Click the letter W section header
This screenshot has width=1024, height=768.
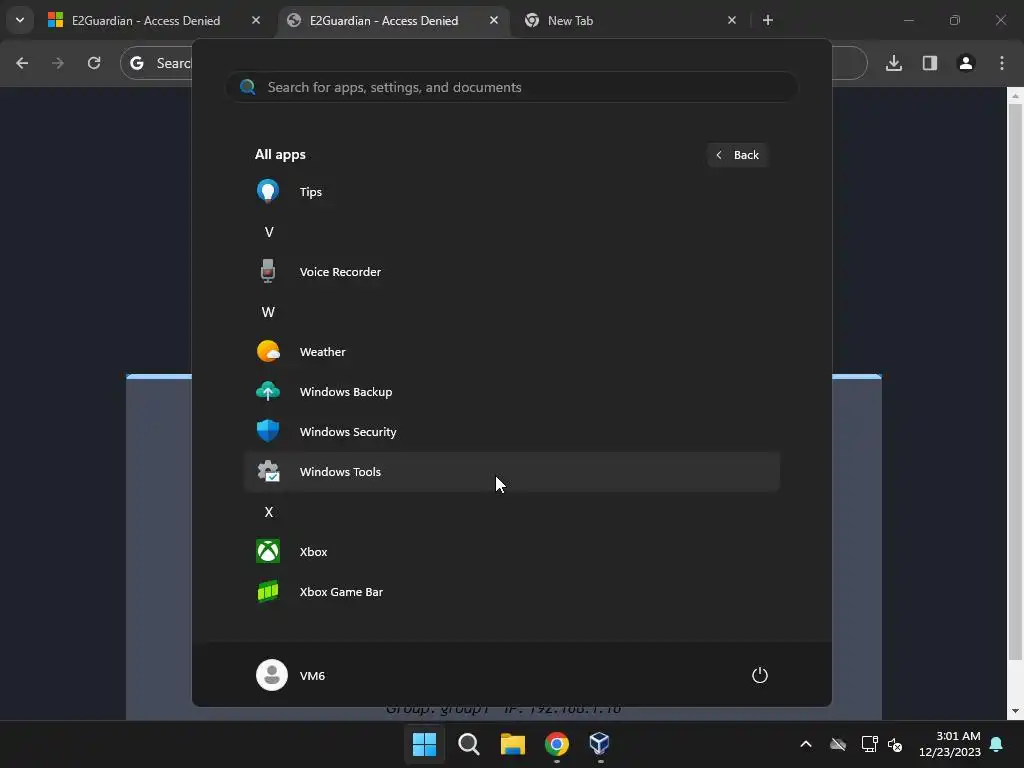point(268,312)
